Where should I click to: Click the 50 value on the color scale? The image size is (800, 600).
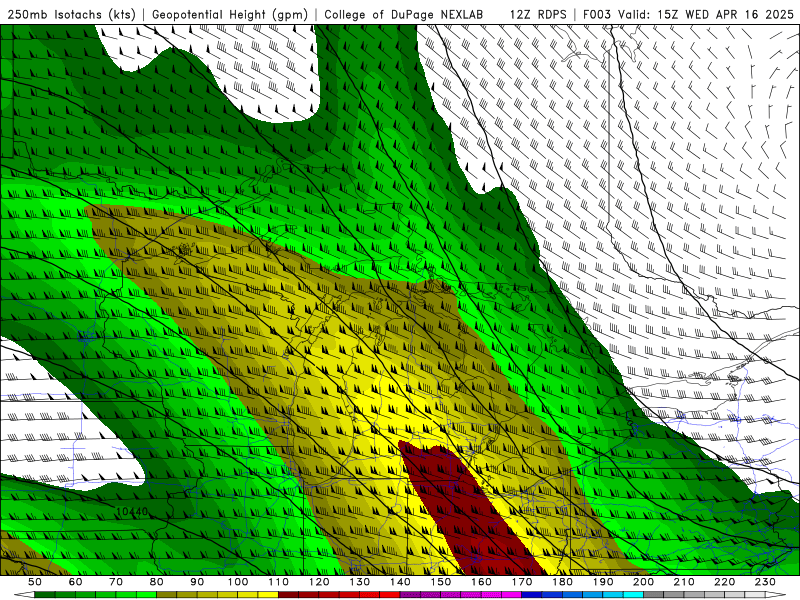coord(35,582)
